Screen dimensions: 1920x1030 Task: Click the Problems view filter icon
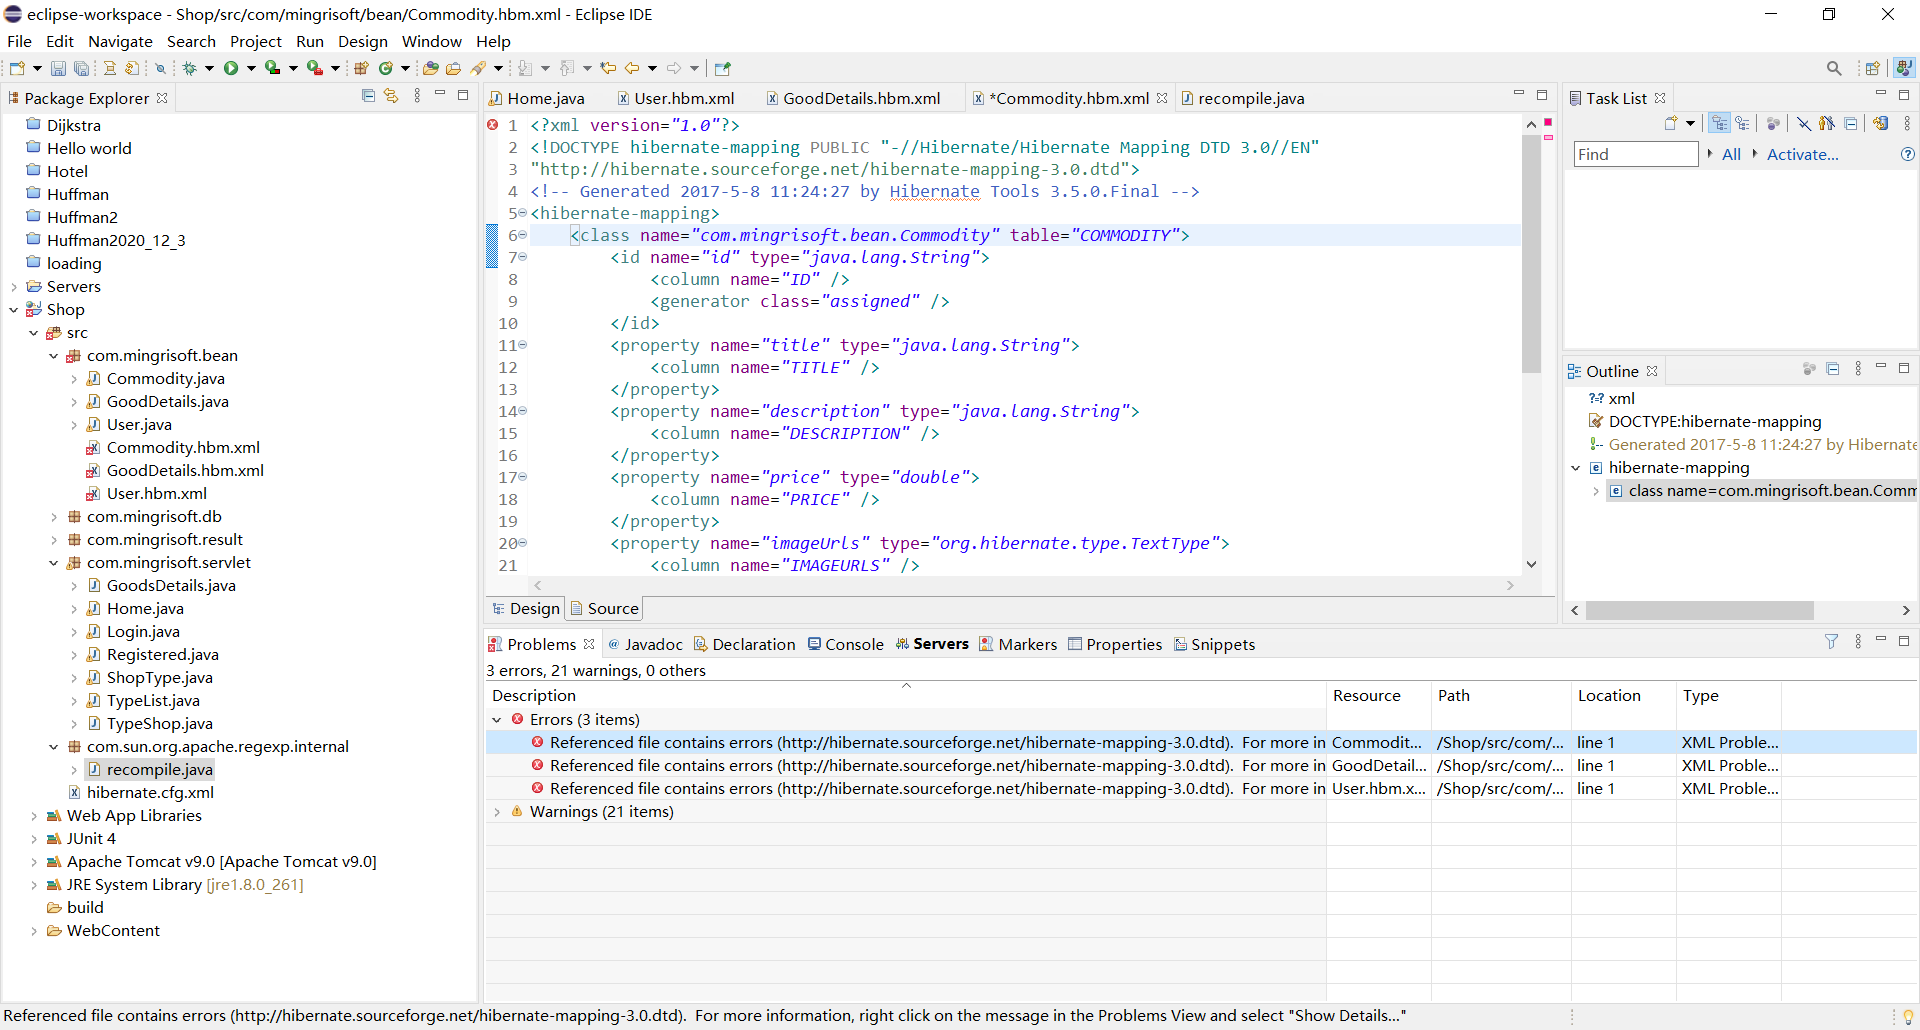pos(1831,642)
